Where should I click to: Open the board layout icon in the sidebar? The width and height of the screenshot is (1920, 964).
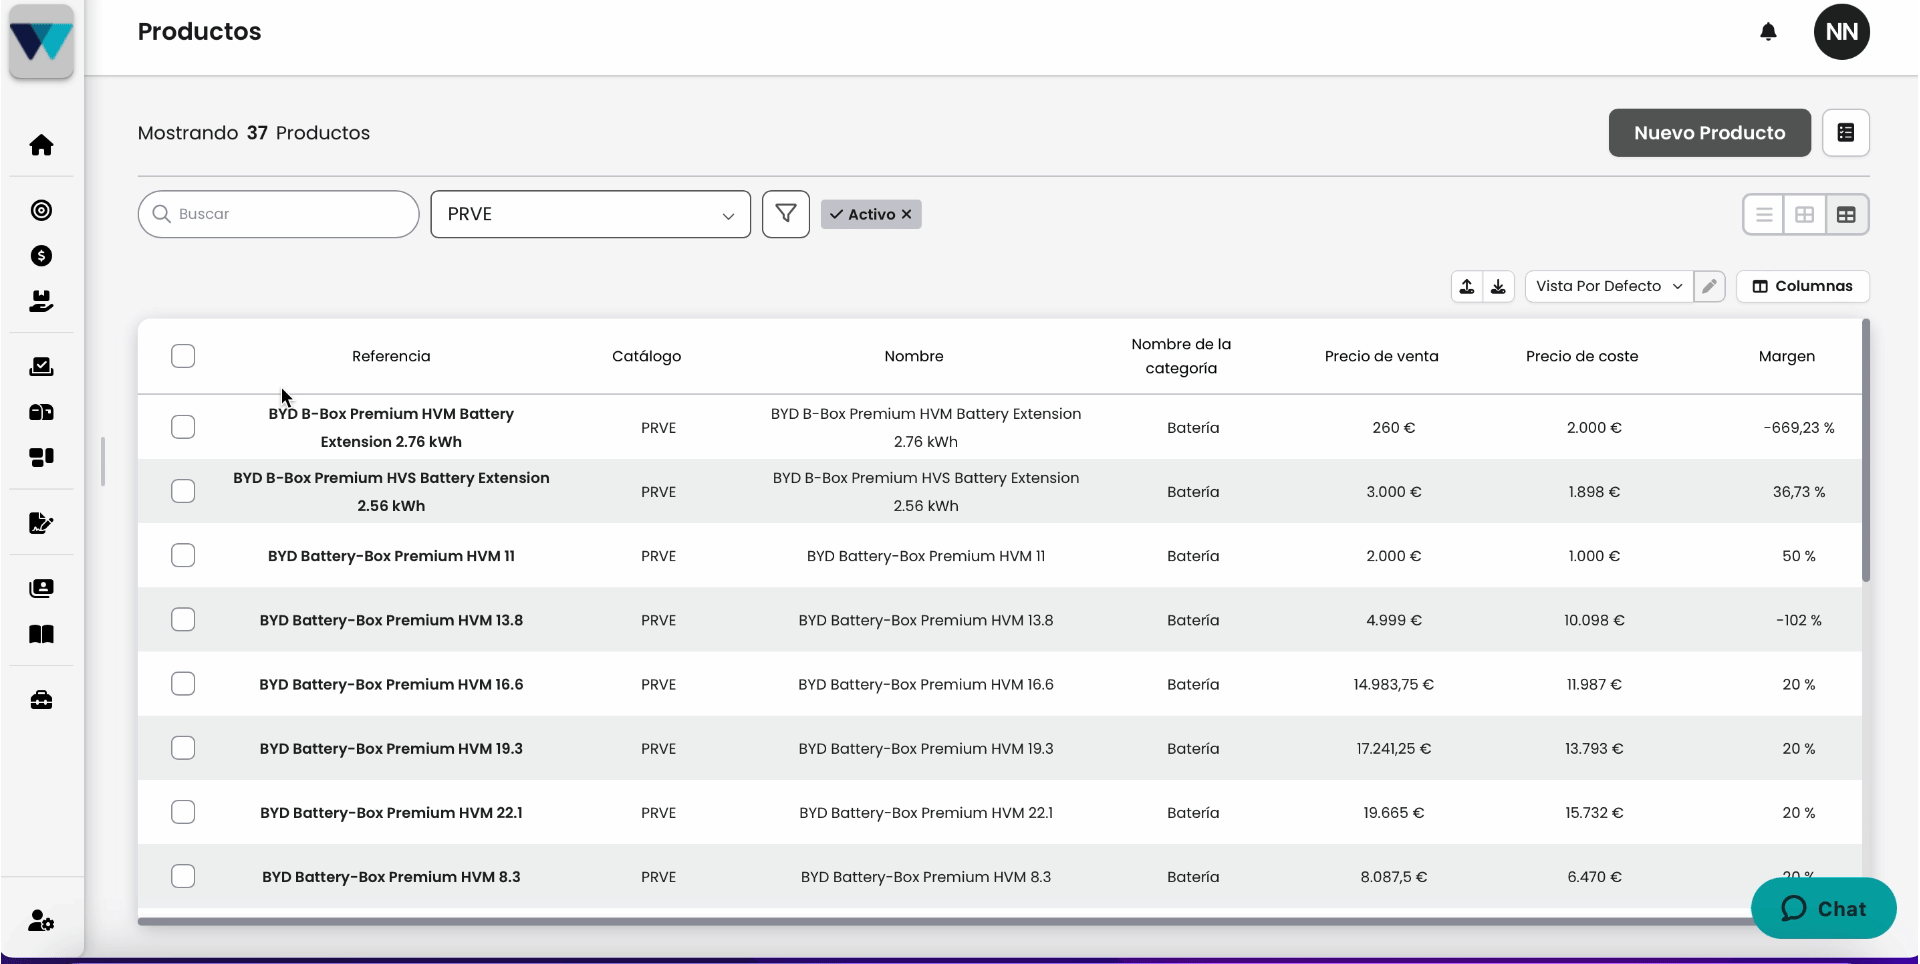pyautogui.click(x=41, y=457)
